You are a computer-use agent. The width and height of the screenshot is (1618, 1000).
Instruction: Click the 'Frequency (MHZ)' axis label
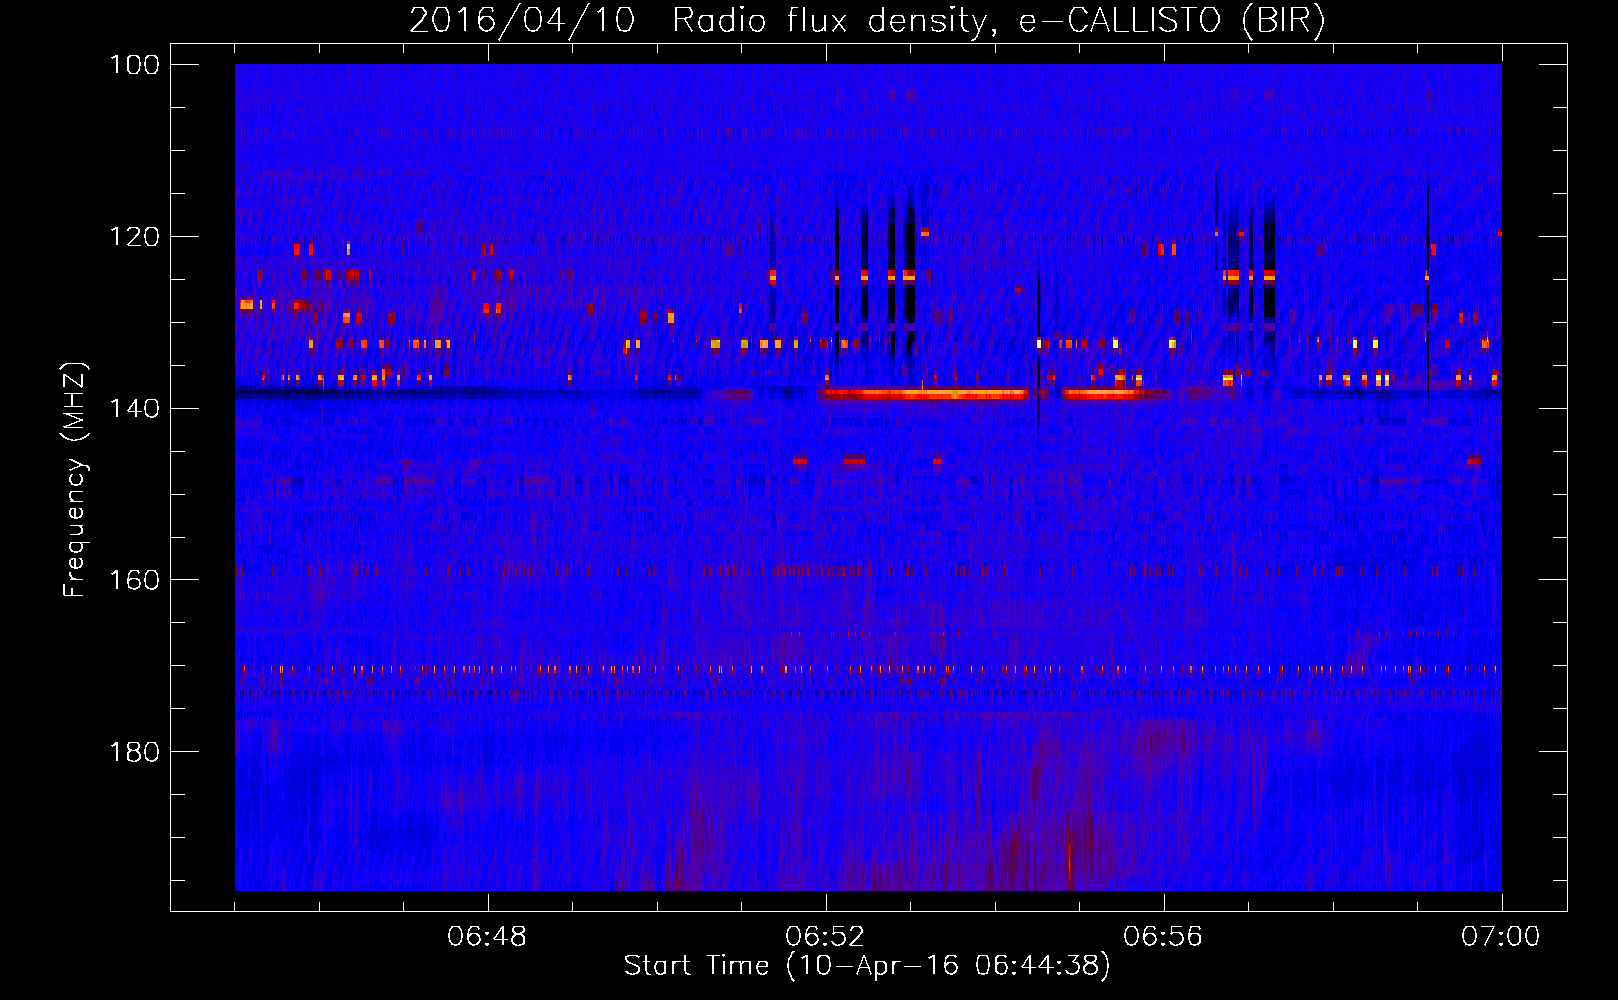tap(76, 480)
